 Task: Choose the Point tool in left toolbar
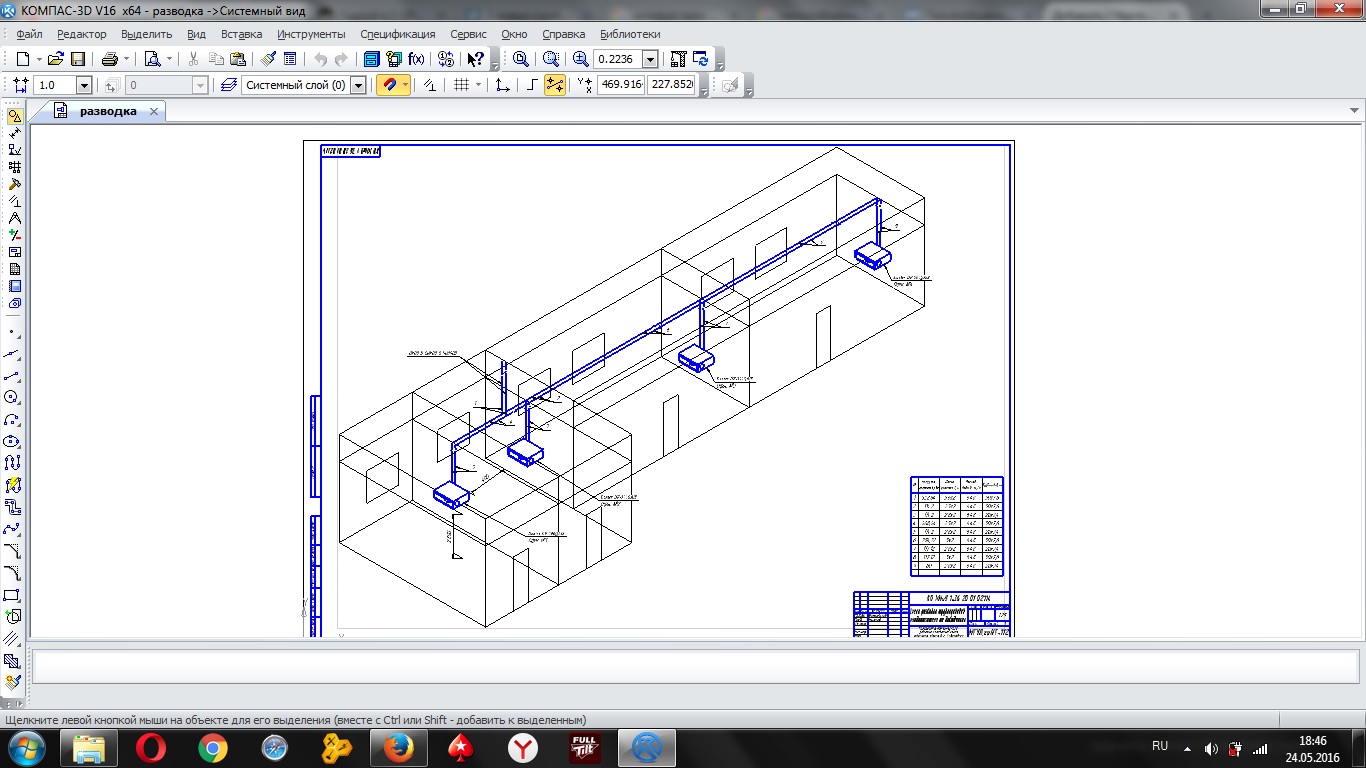tap(13, 331)
